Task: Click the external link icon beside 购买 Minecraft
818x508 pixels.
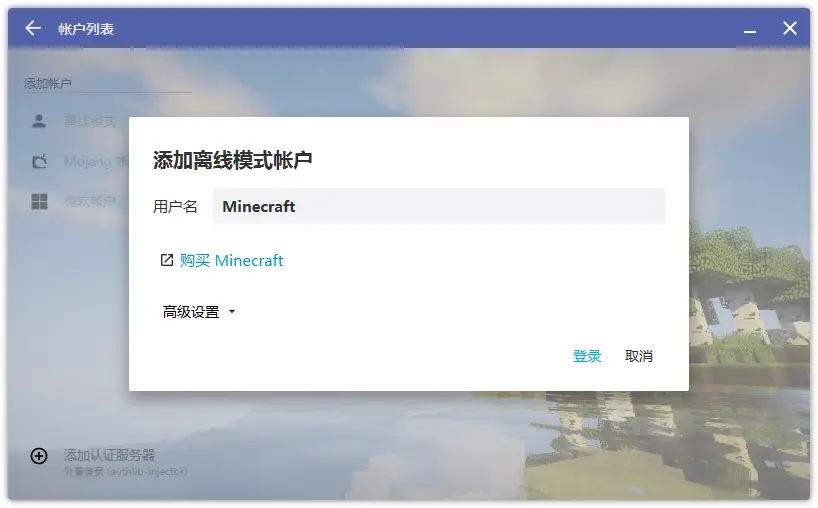Action: pos(167,260)
